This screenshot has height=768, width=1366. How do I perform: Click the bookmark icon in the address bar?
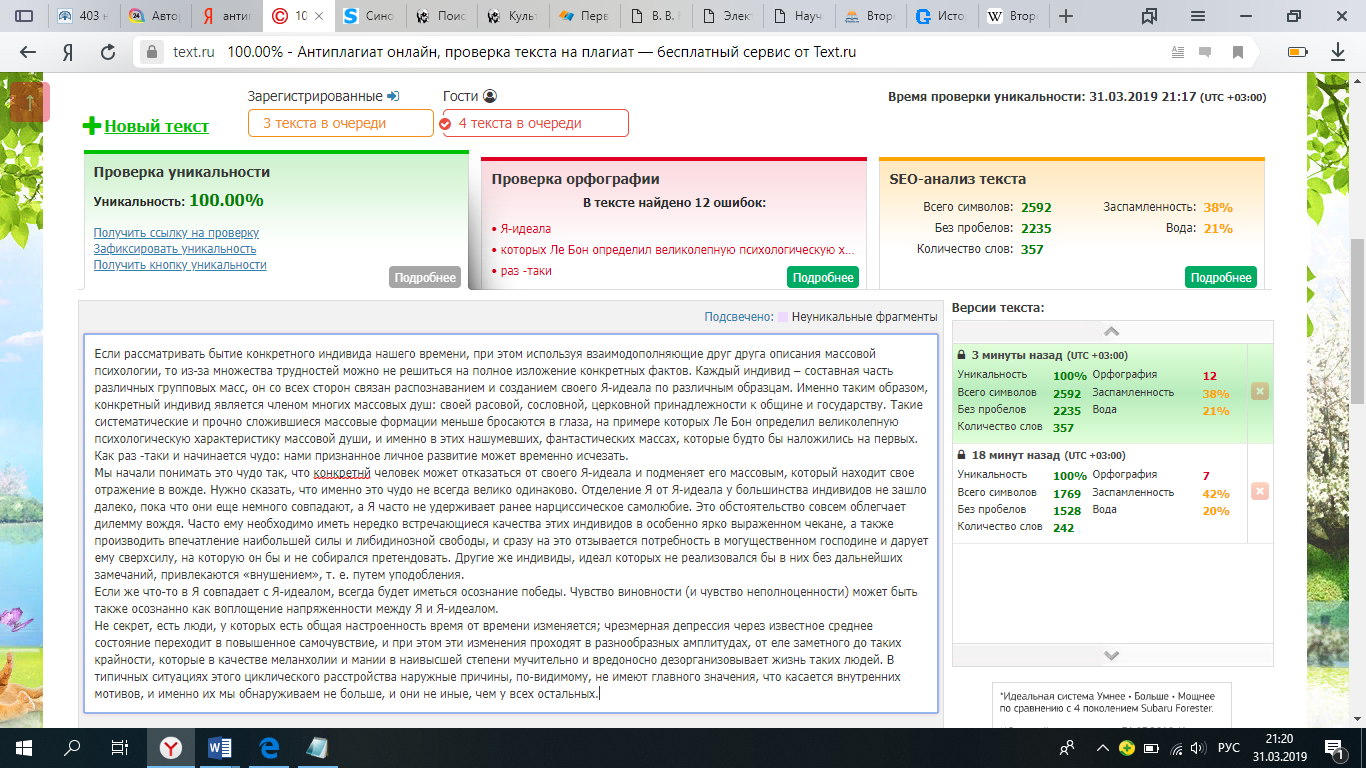(x=1238, y=53)
